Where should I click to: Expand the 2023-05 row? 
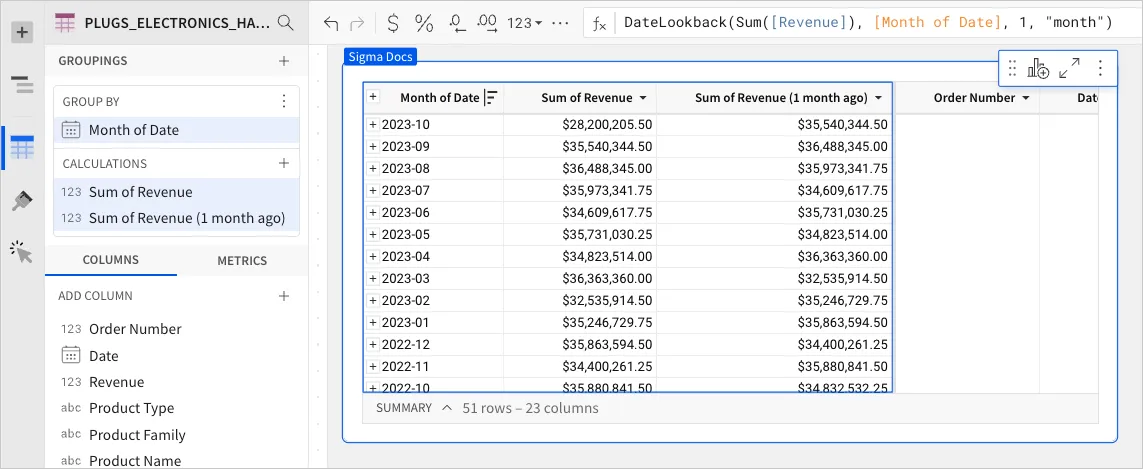372,234
